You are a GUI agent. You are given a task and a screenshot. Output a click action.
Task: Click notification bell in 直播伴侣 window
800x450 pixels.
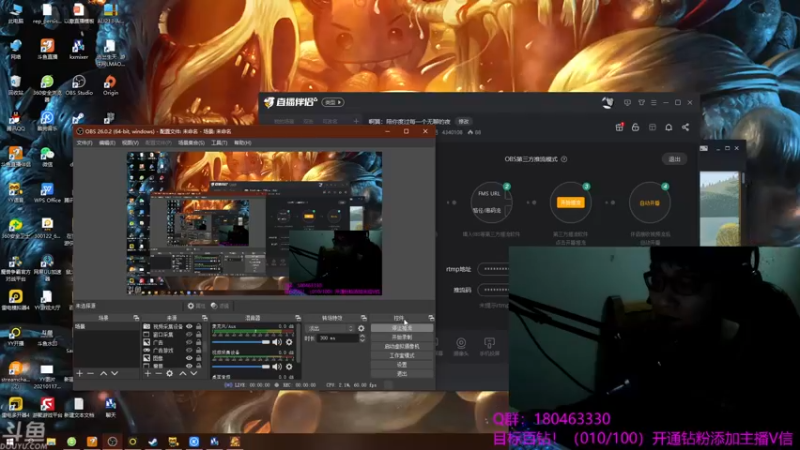pos(669,127)
